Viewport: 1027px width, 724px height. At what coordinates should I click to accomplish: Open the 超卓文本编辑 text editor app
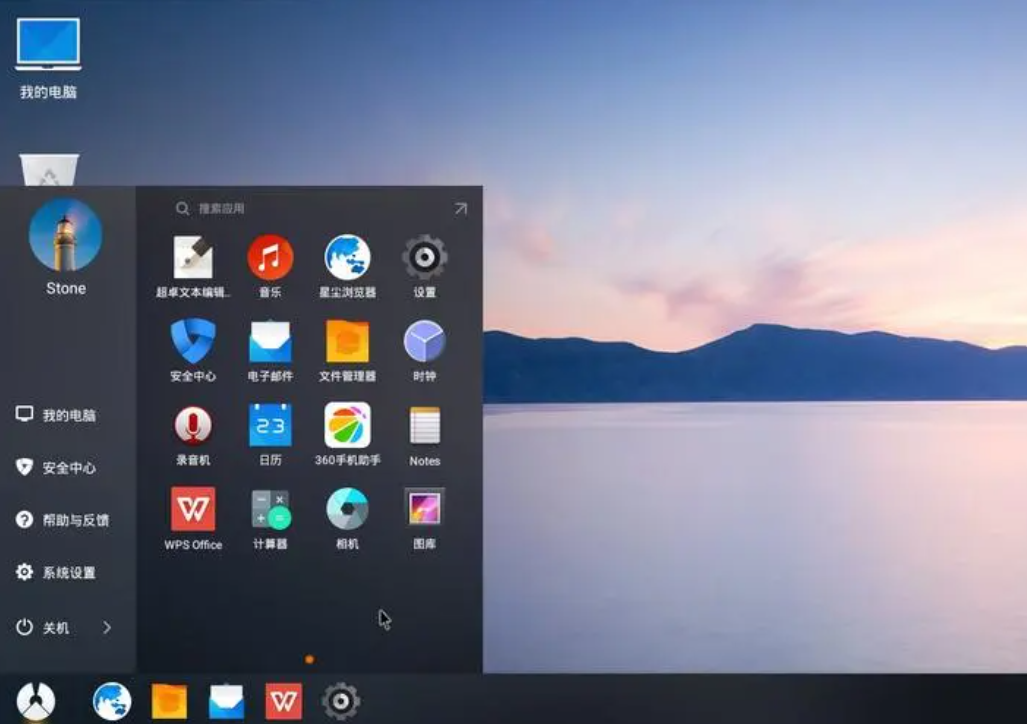(193, 258)
